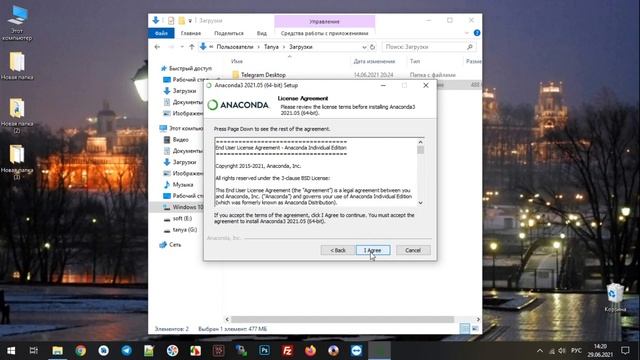Click Пользователи in the address breadcrumb
This screenshot has height=360, width=640.
click(x=235, y=47)
